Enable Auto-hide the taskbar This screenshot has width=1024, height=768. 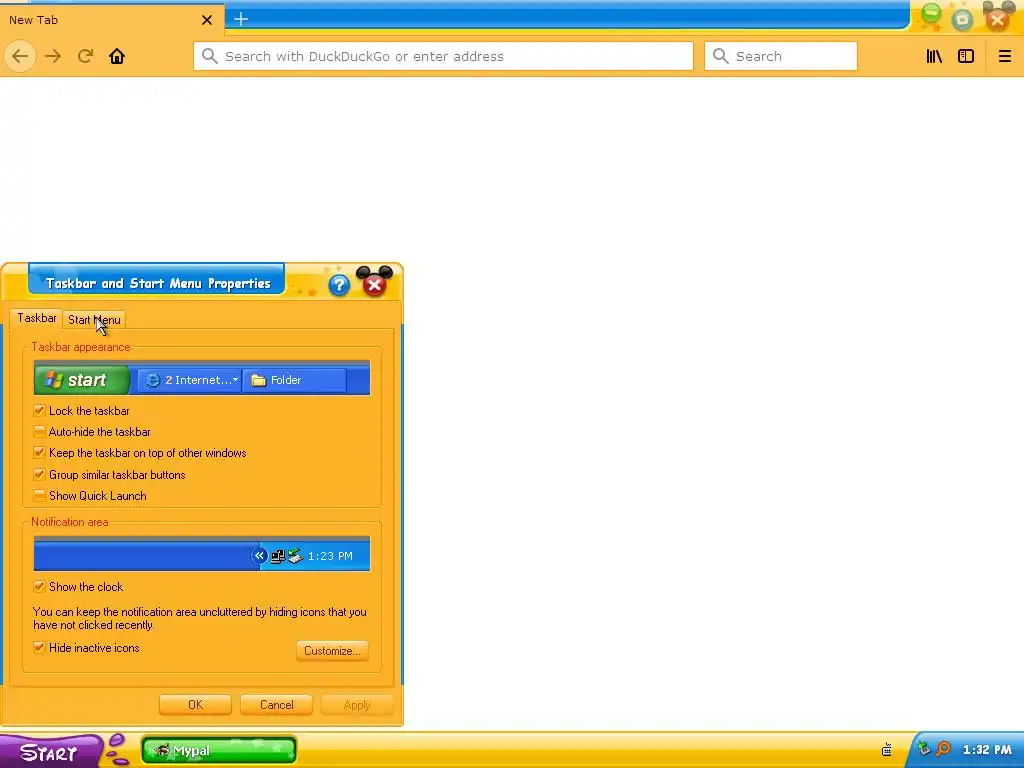click(39, 432)
